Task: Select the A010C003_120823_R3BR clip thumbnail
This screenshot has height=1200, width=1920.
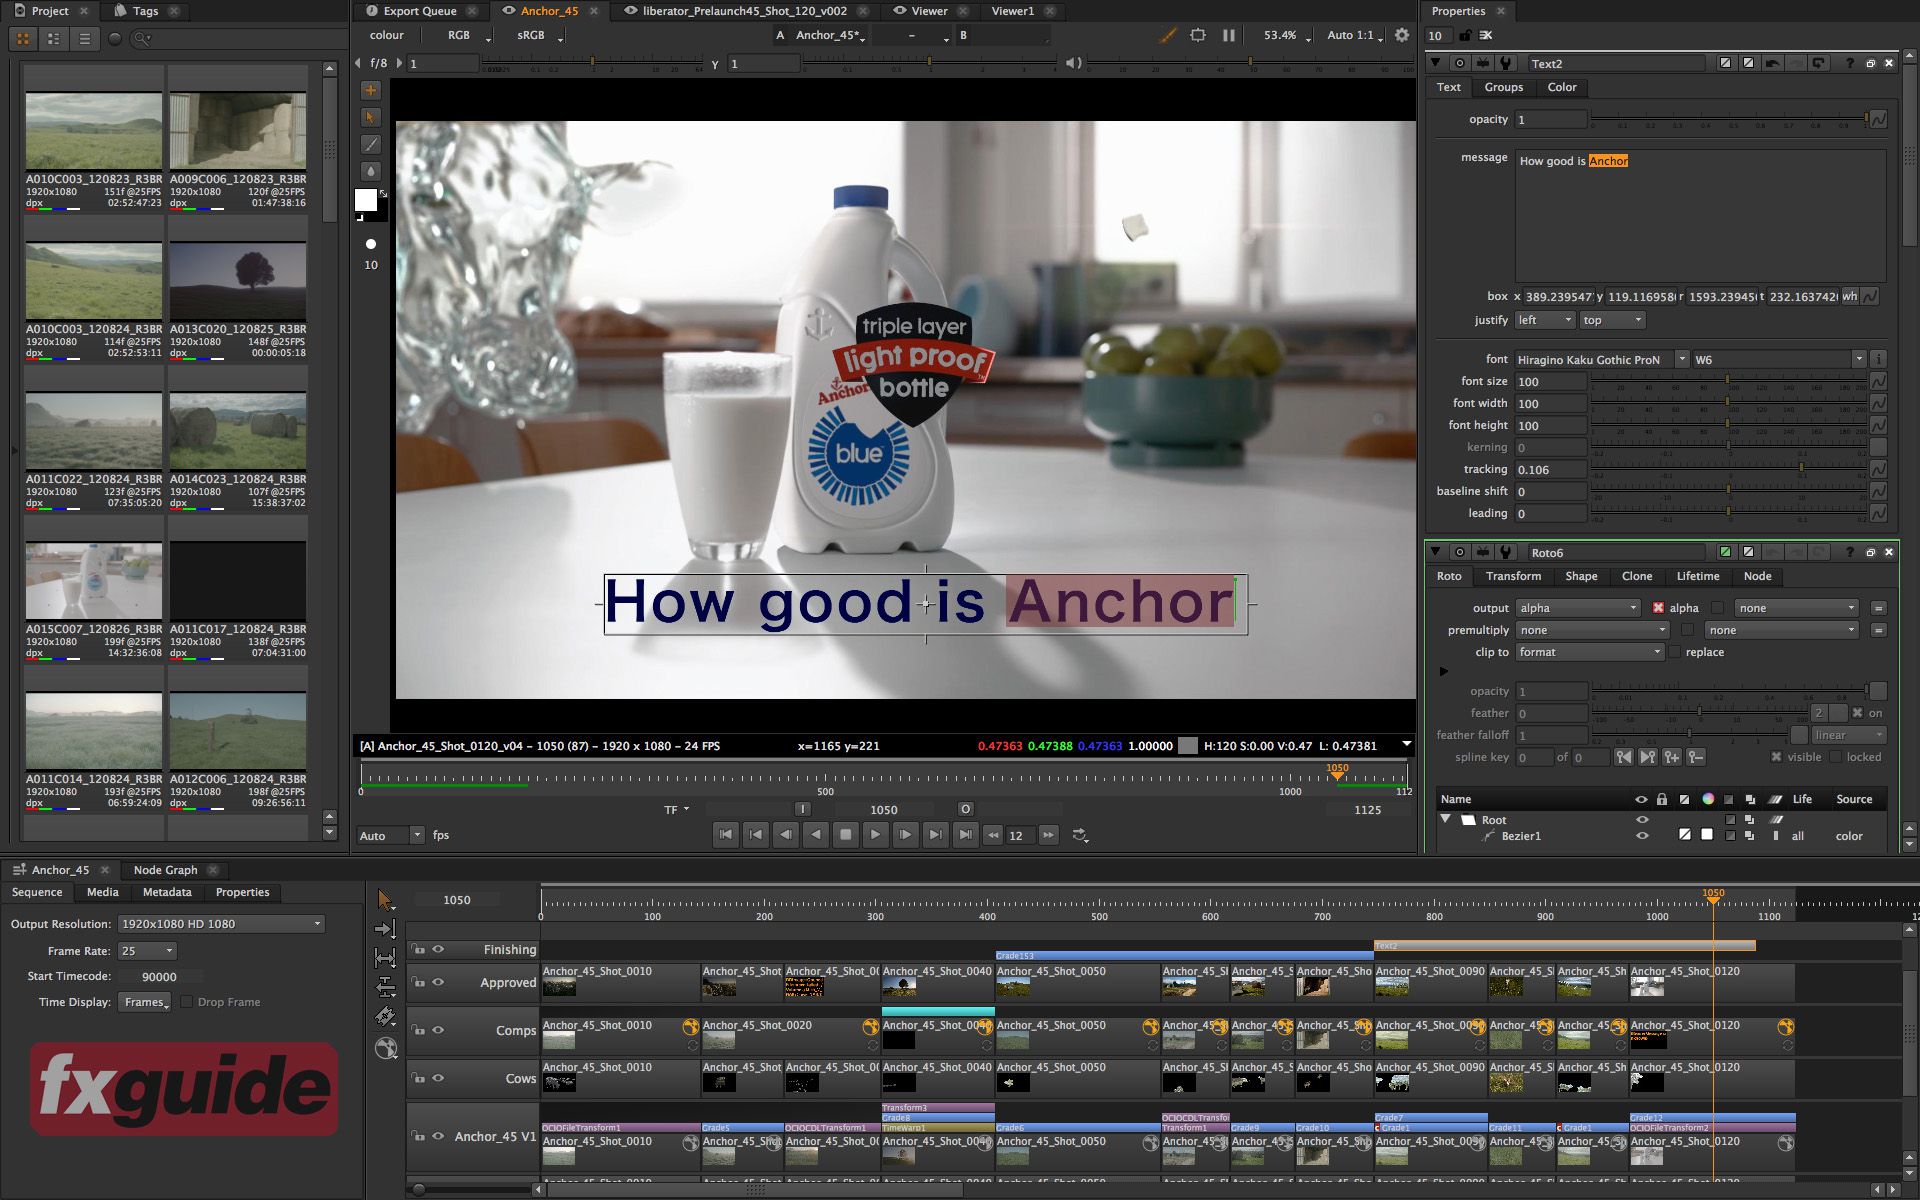Action: coord(93,131)
